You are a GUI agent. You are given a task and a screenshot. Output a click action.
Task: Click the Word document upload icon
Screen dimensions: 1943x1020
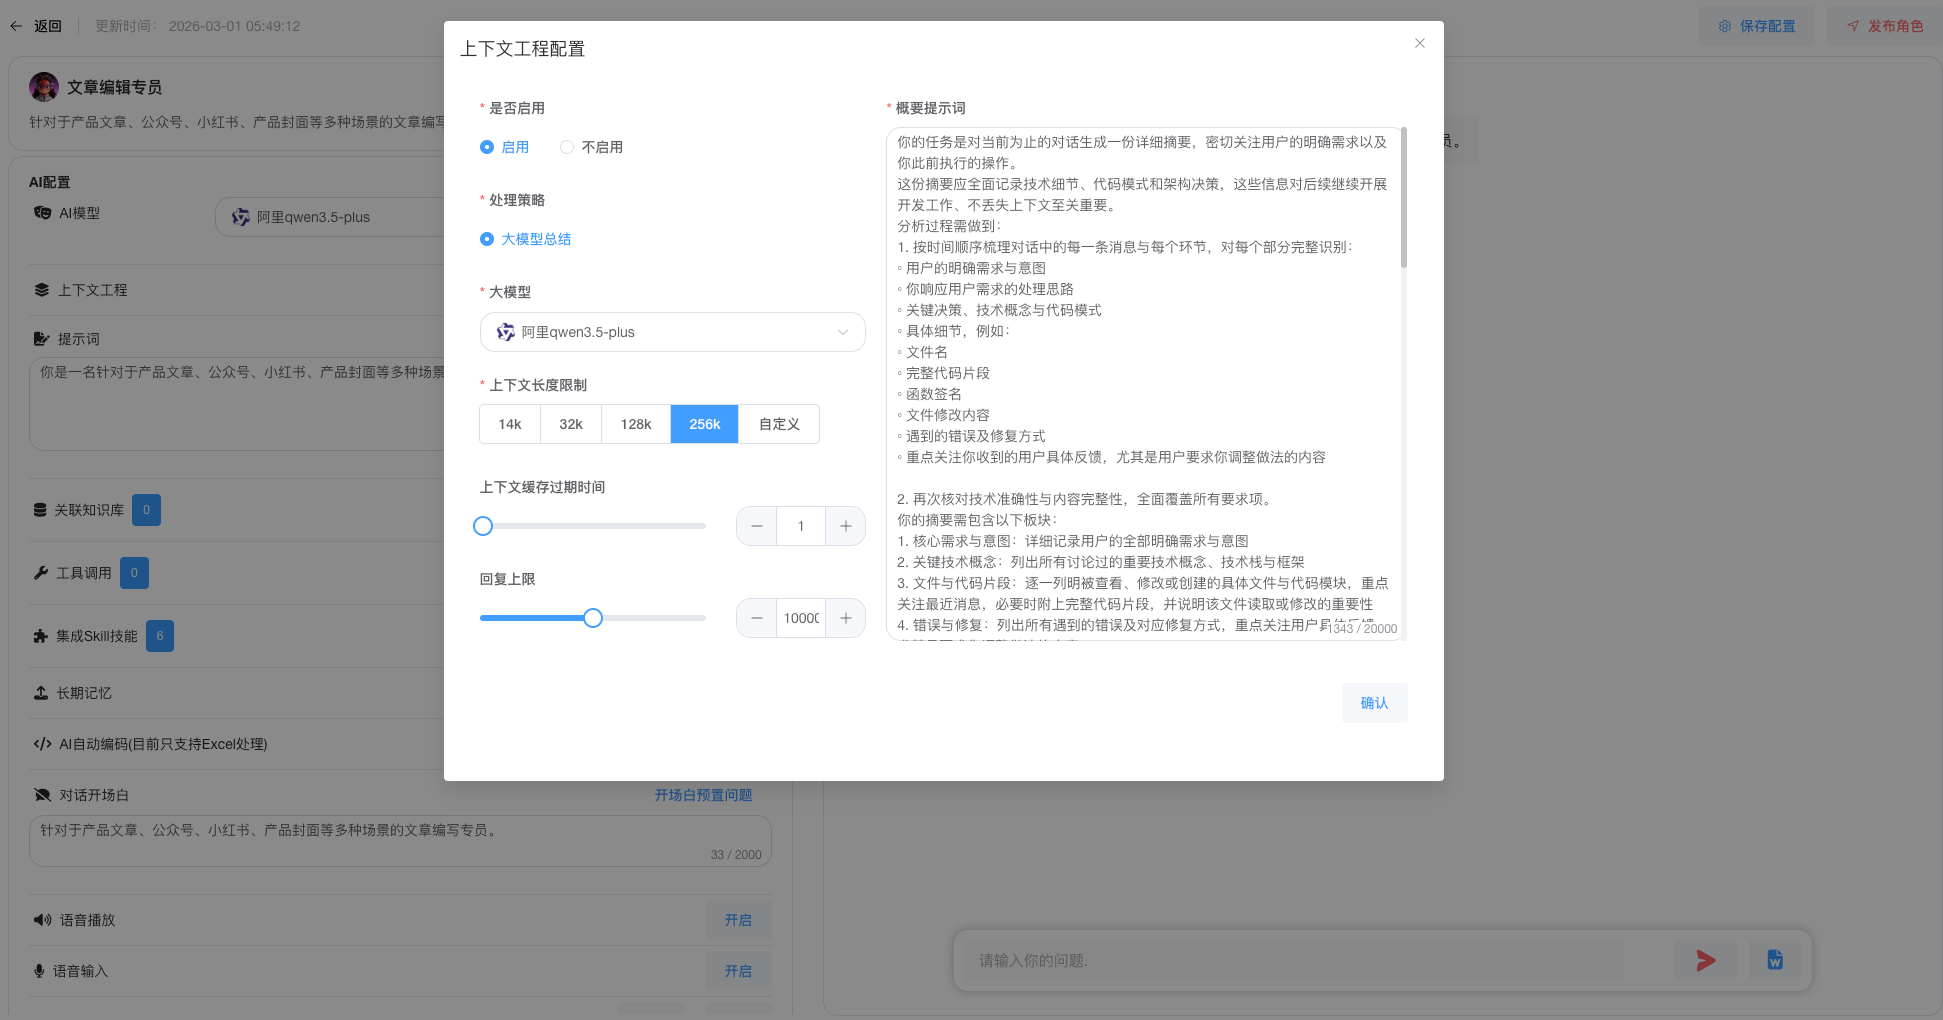click(1774, 960)
